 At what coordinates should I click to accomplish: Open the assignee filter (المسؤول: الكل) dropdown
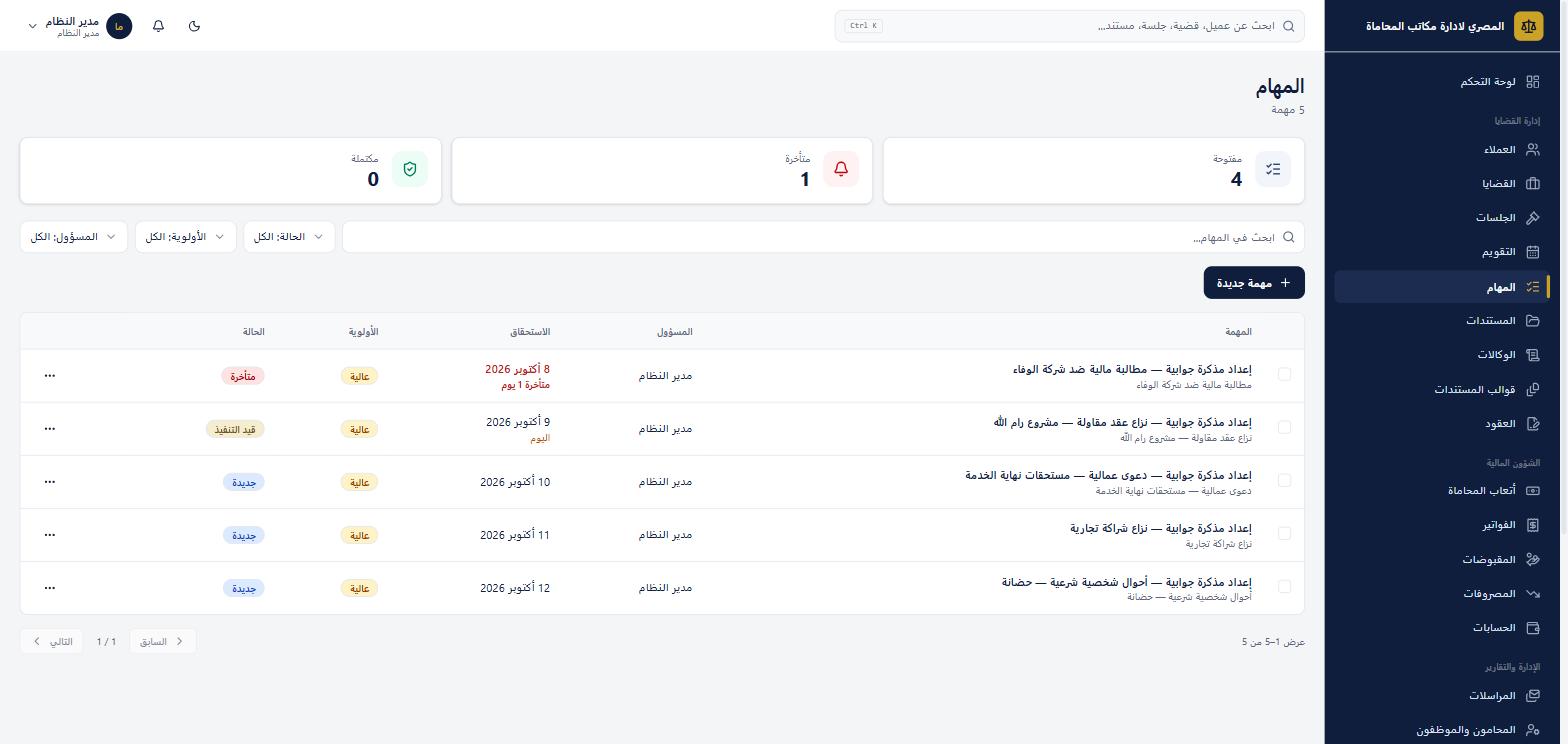(x=74, y=237)
